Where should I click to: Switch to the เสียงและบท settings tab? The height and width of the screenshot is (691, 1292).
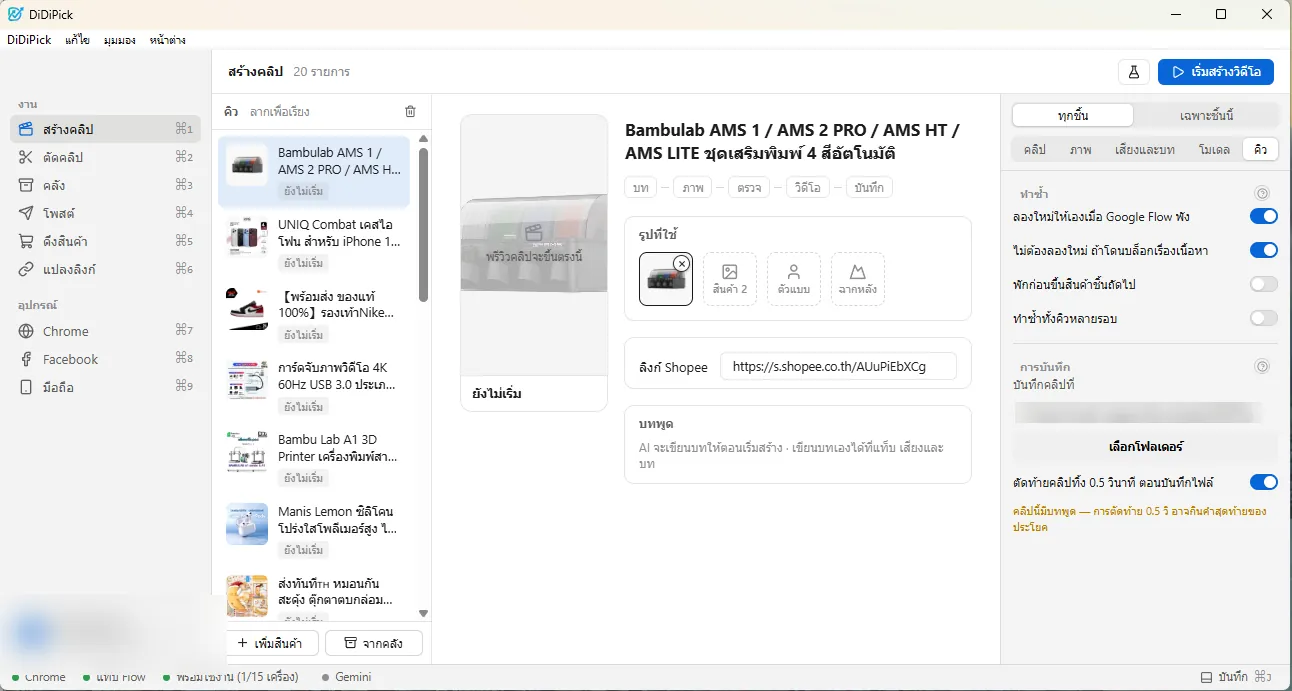1144,149
